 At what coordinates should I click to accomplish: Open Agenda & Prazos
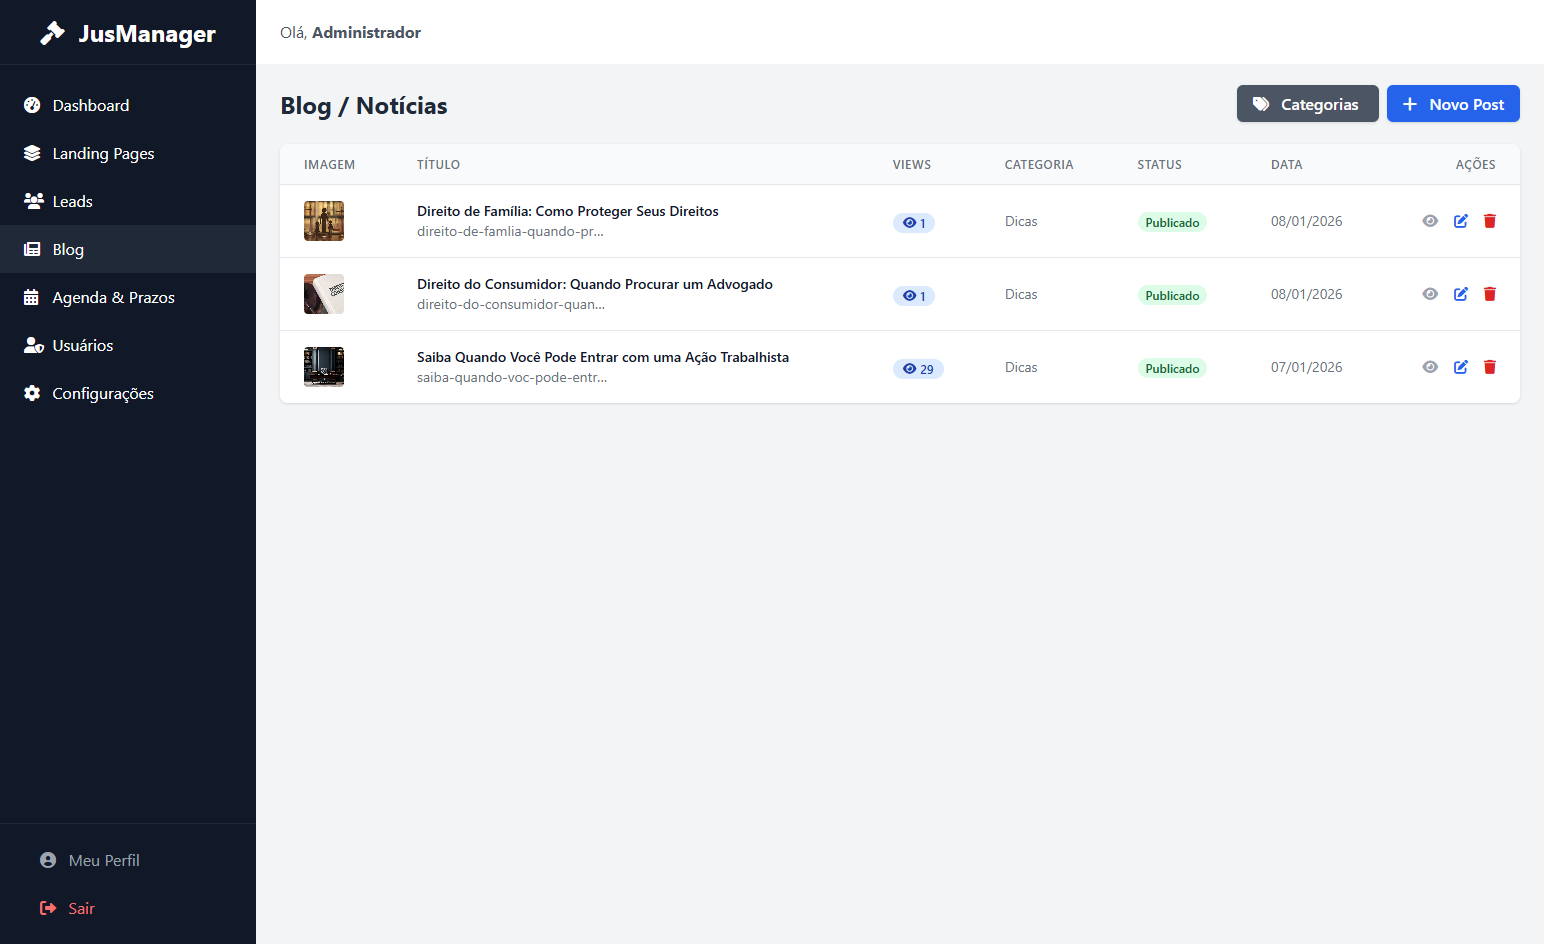[113, 297]
